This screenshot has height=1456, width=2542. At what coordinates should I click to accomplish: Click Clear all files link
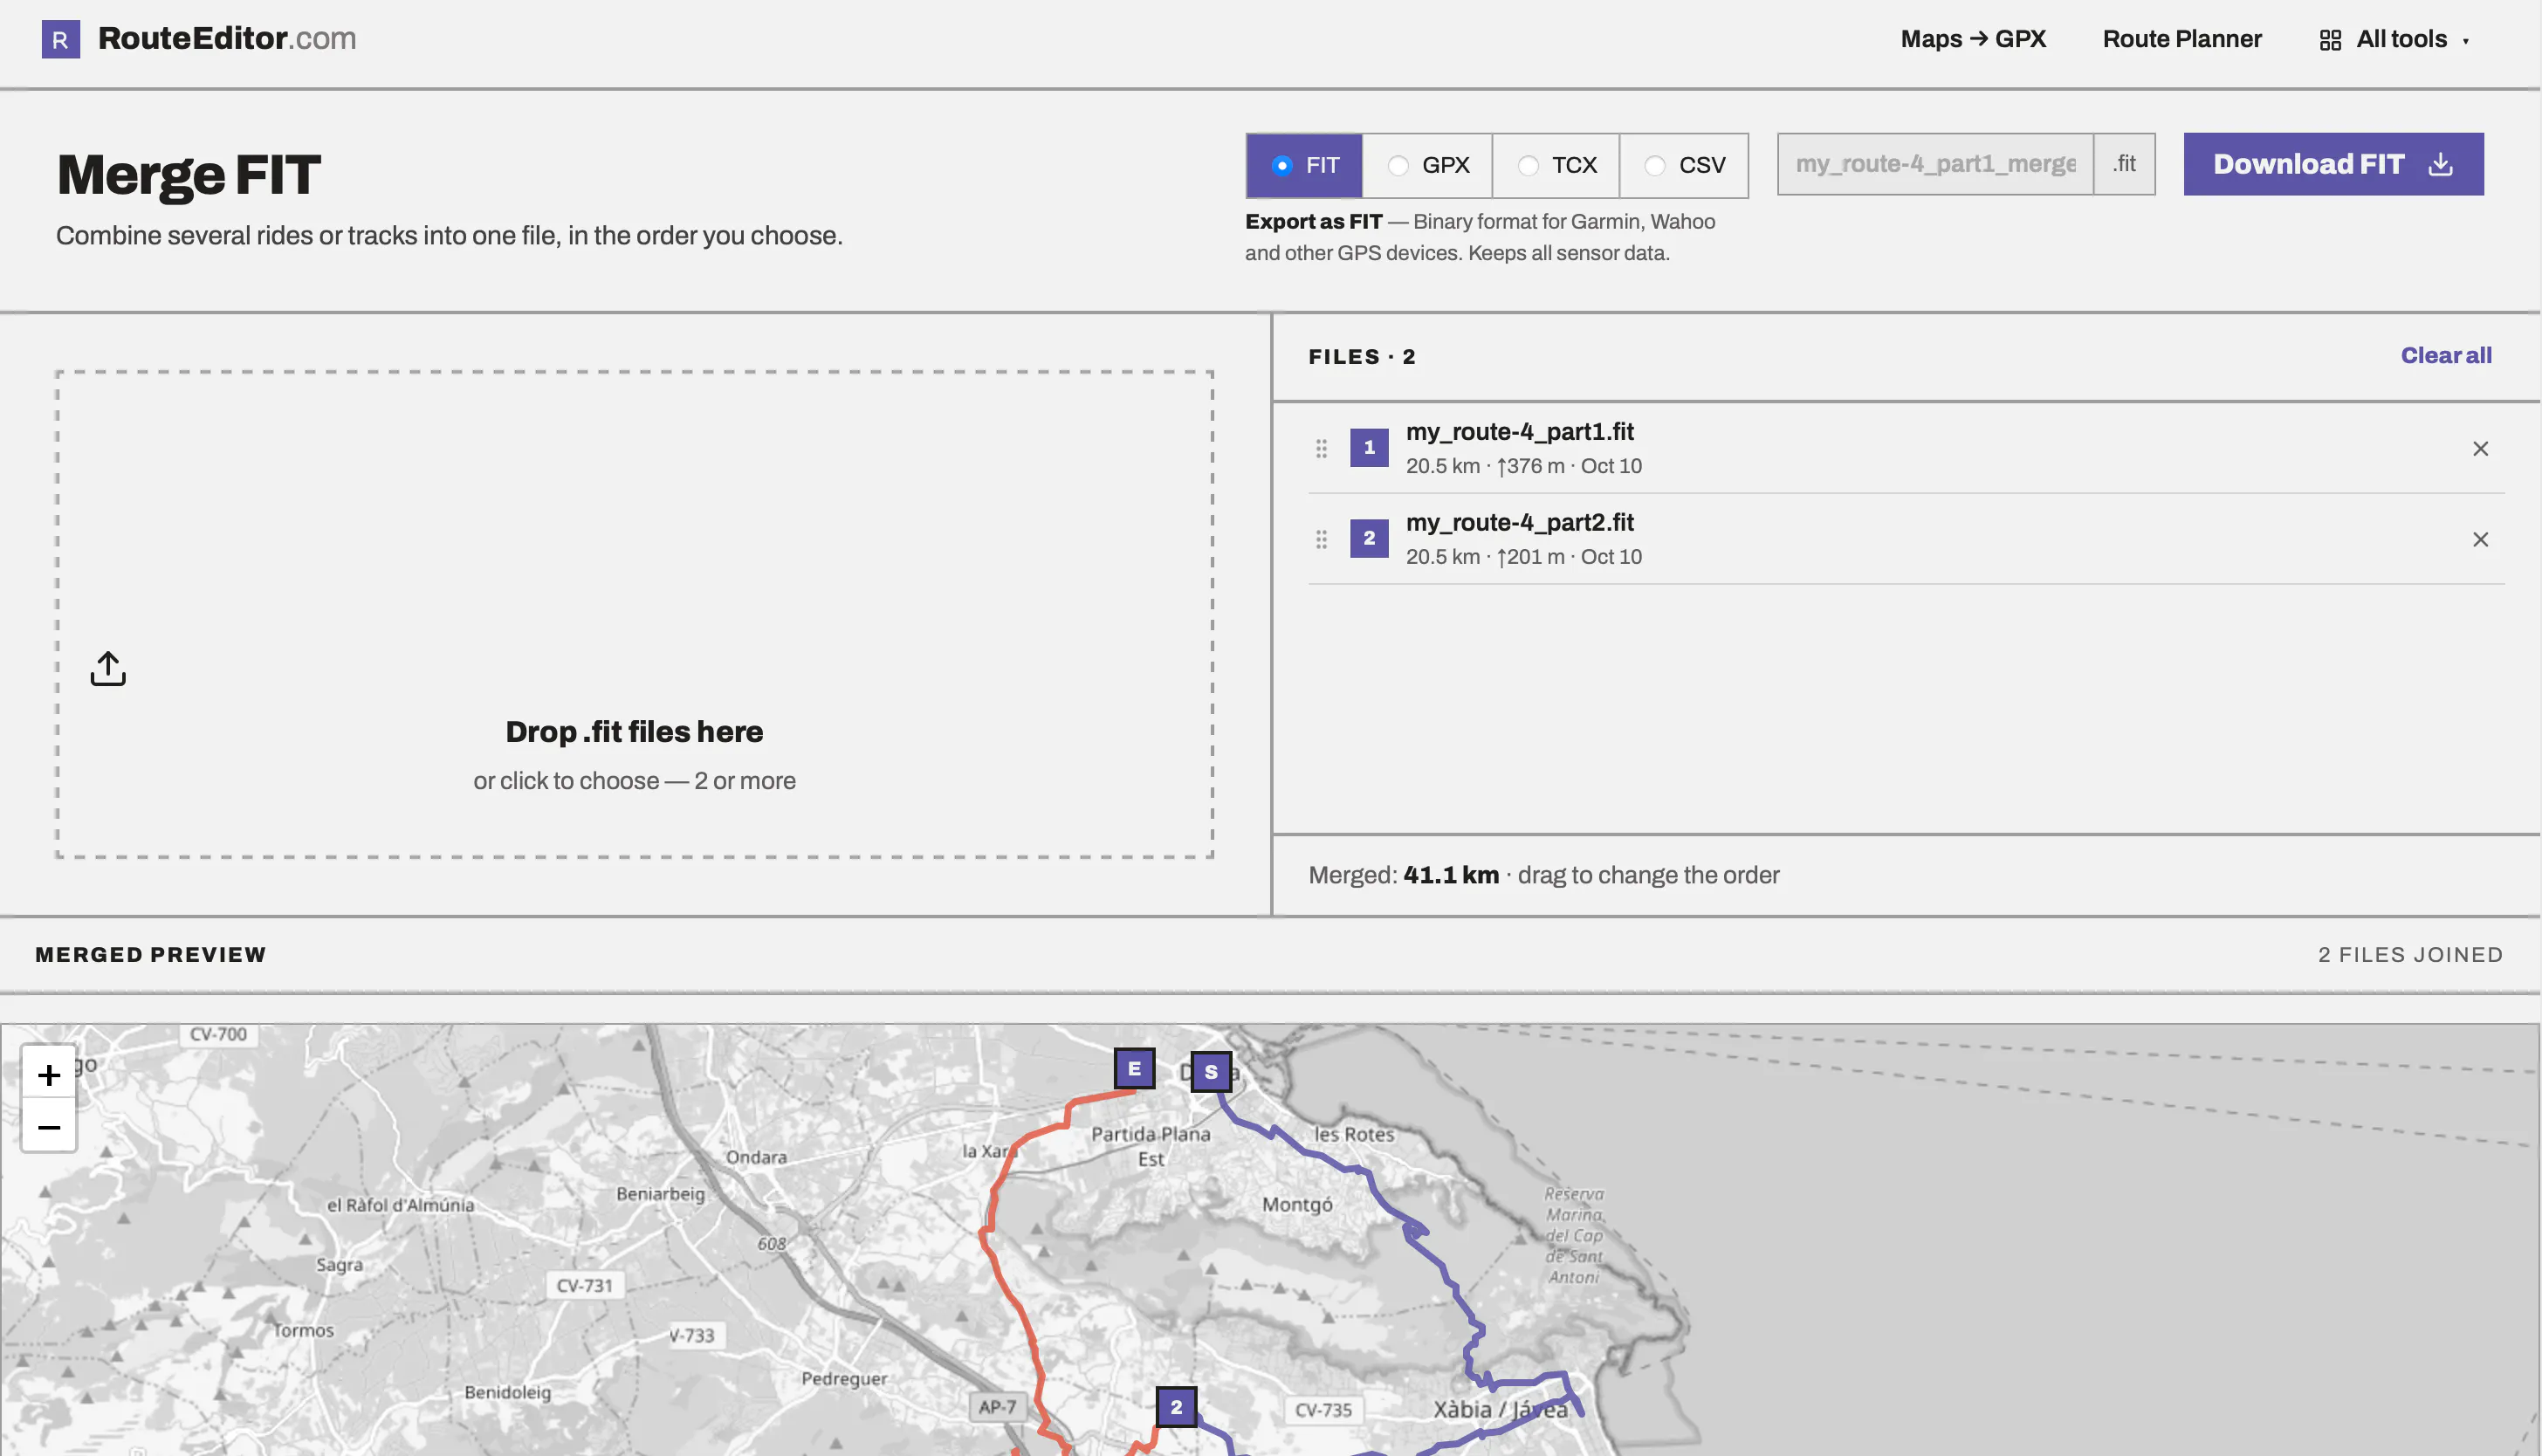click(x=2446, y=355)
